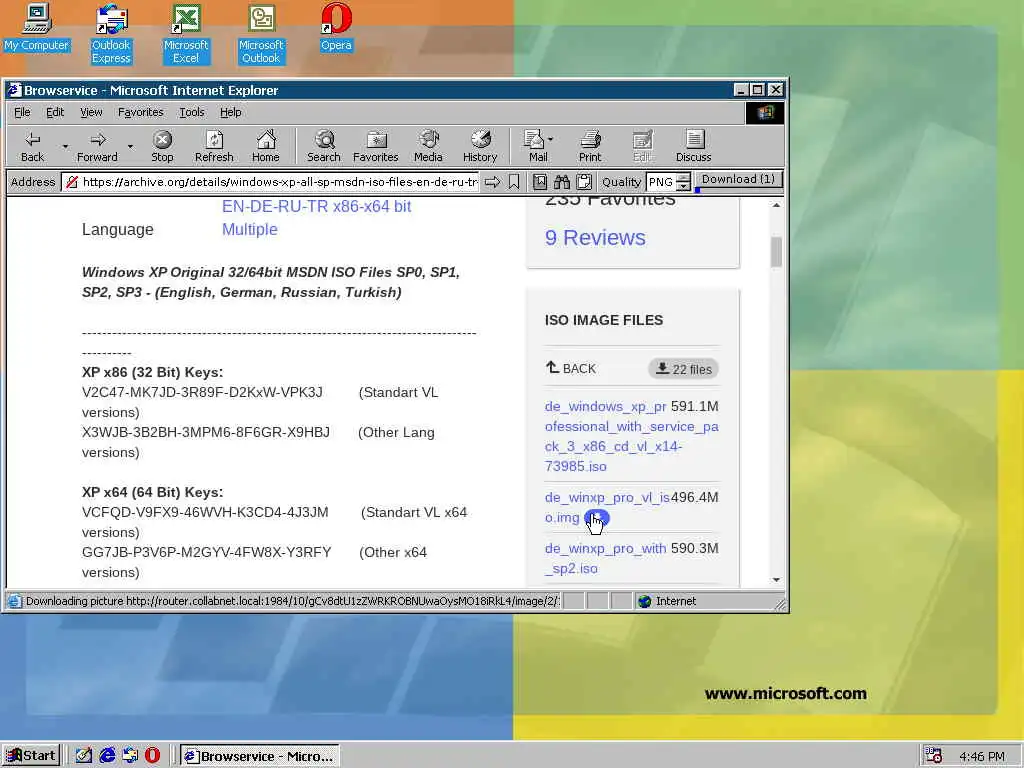This screenshot has width=1024, height=768.
Task: Click the Windows flag logo throbber
Action: 765,112
